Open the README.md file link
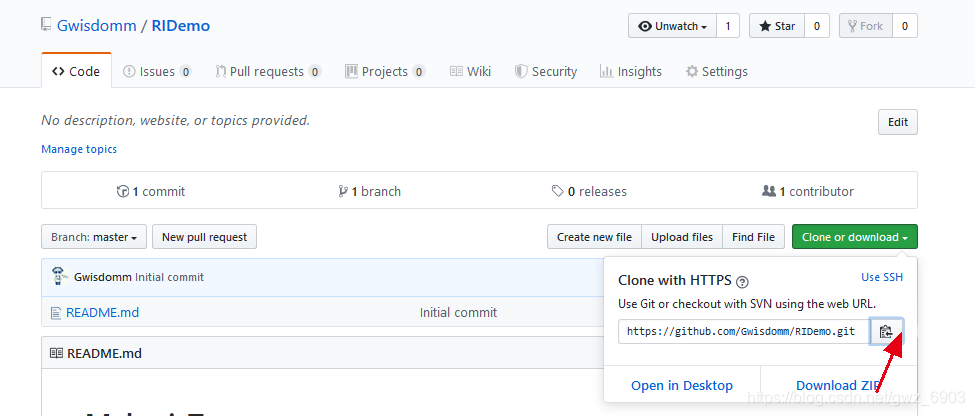This screenshot has height=416, width=975. [103, 312]
